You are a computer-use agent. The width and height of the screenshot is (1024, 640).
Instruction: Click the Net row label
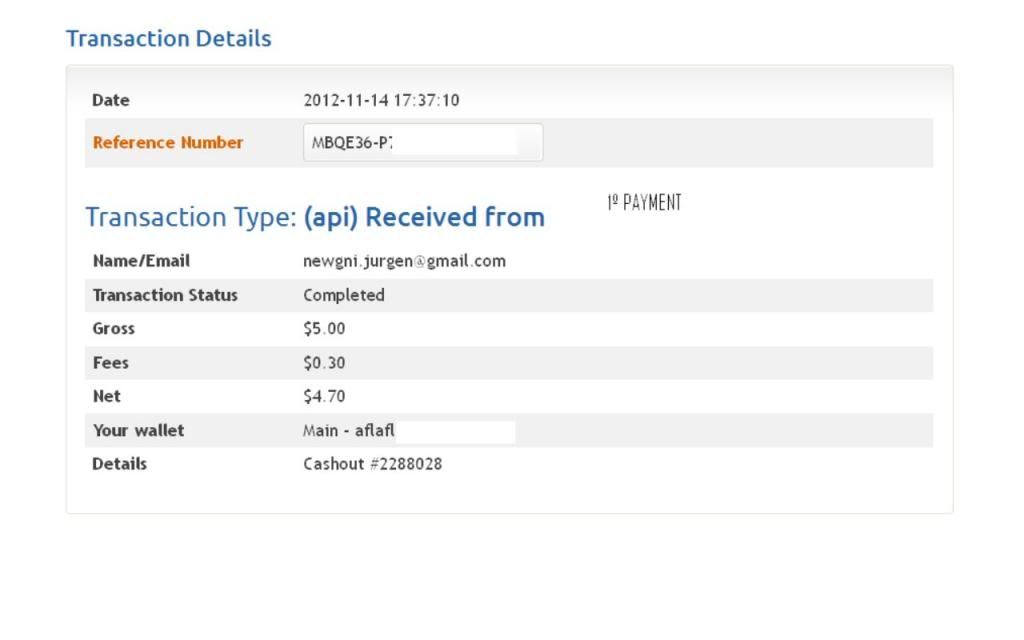click(x=106, y=396)
